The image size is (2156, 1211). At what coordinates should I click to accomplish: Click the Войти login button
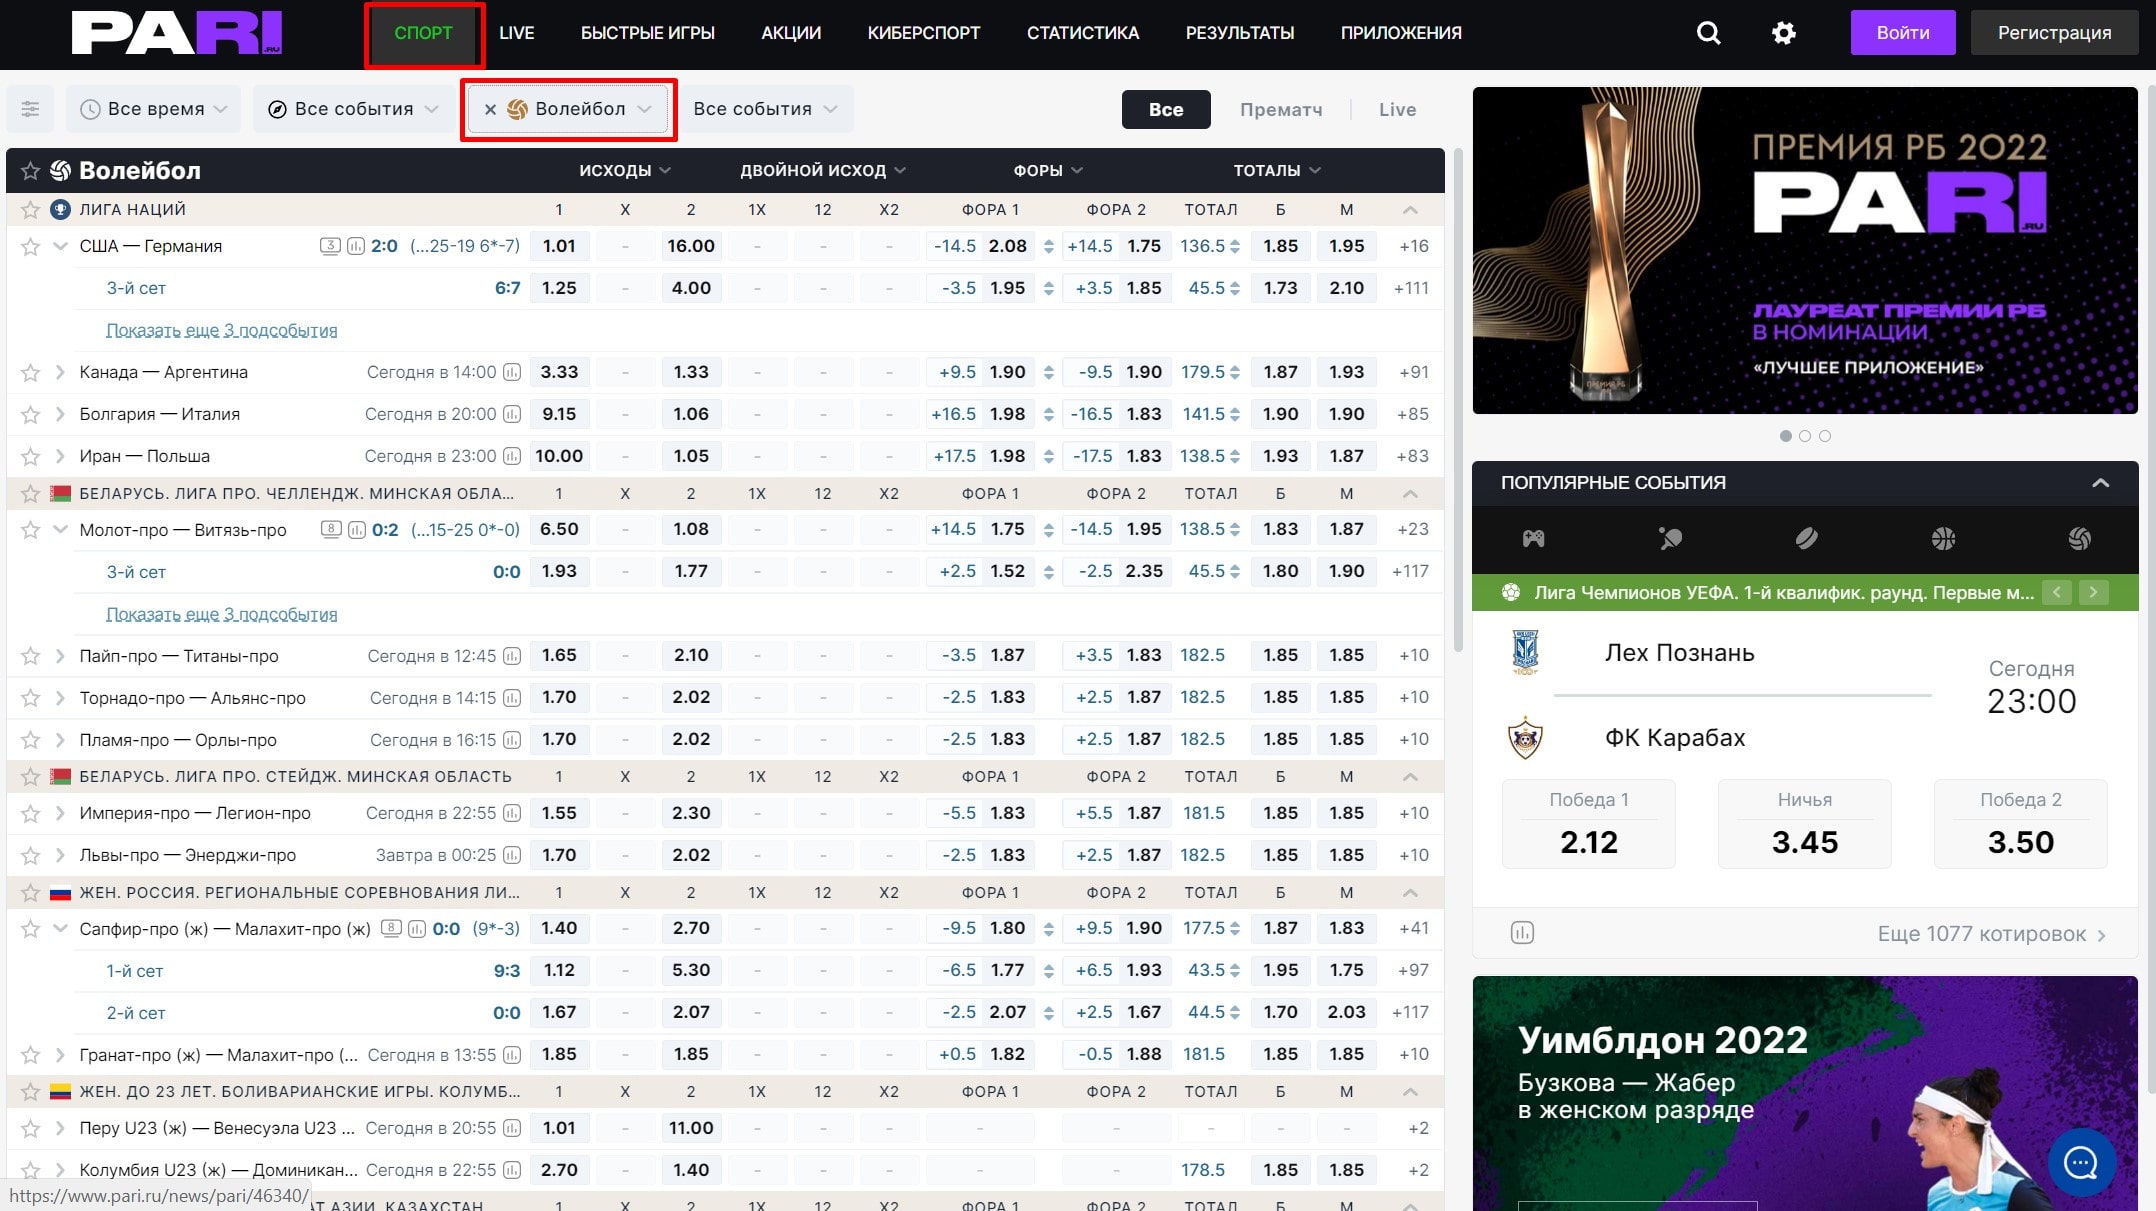click(1902, 33)
